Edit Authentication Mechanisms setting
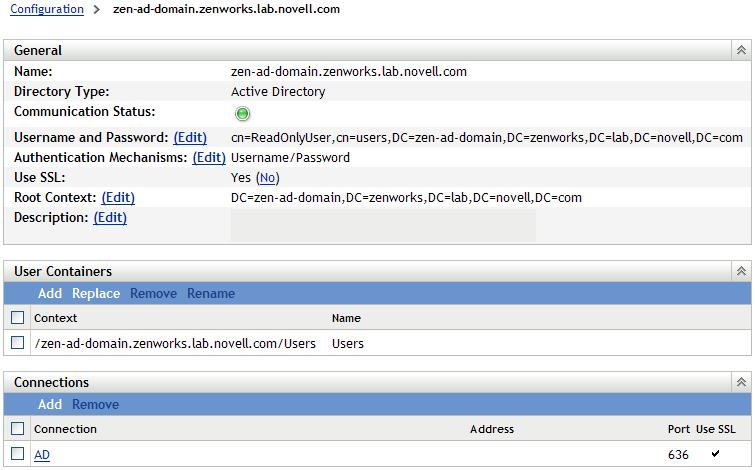Screen dimensions: 755x470 209,157
